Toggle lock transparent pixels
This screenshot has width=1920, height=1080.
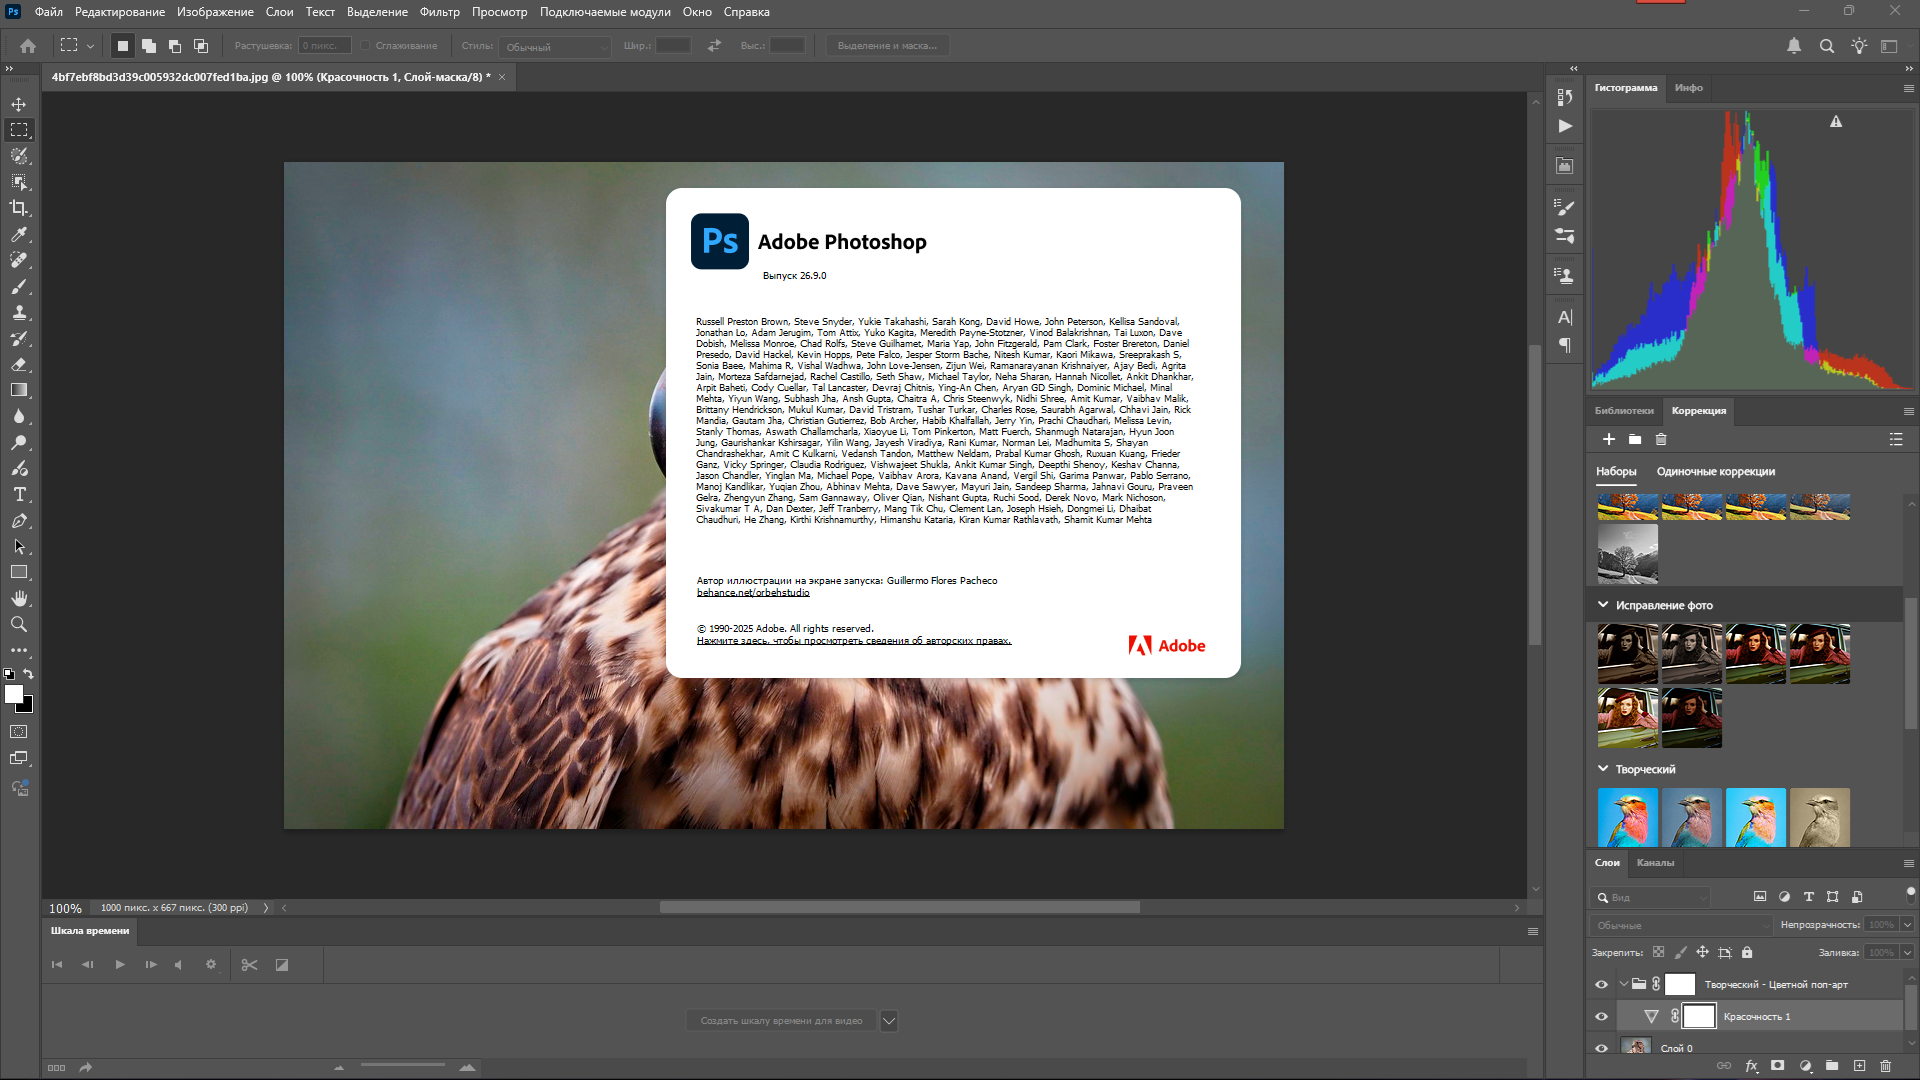point(1659,953)
